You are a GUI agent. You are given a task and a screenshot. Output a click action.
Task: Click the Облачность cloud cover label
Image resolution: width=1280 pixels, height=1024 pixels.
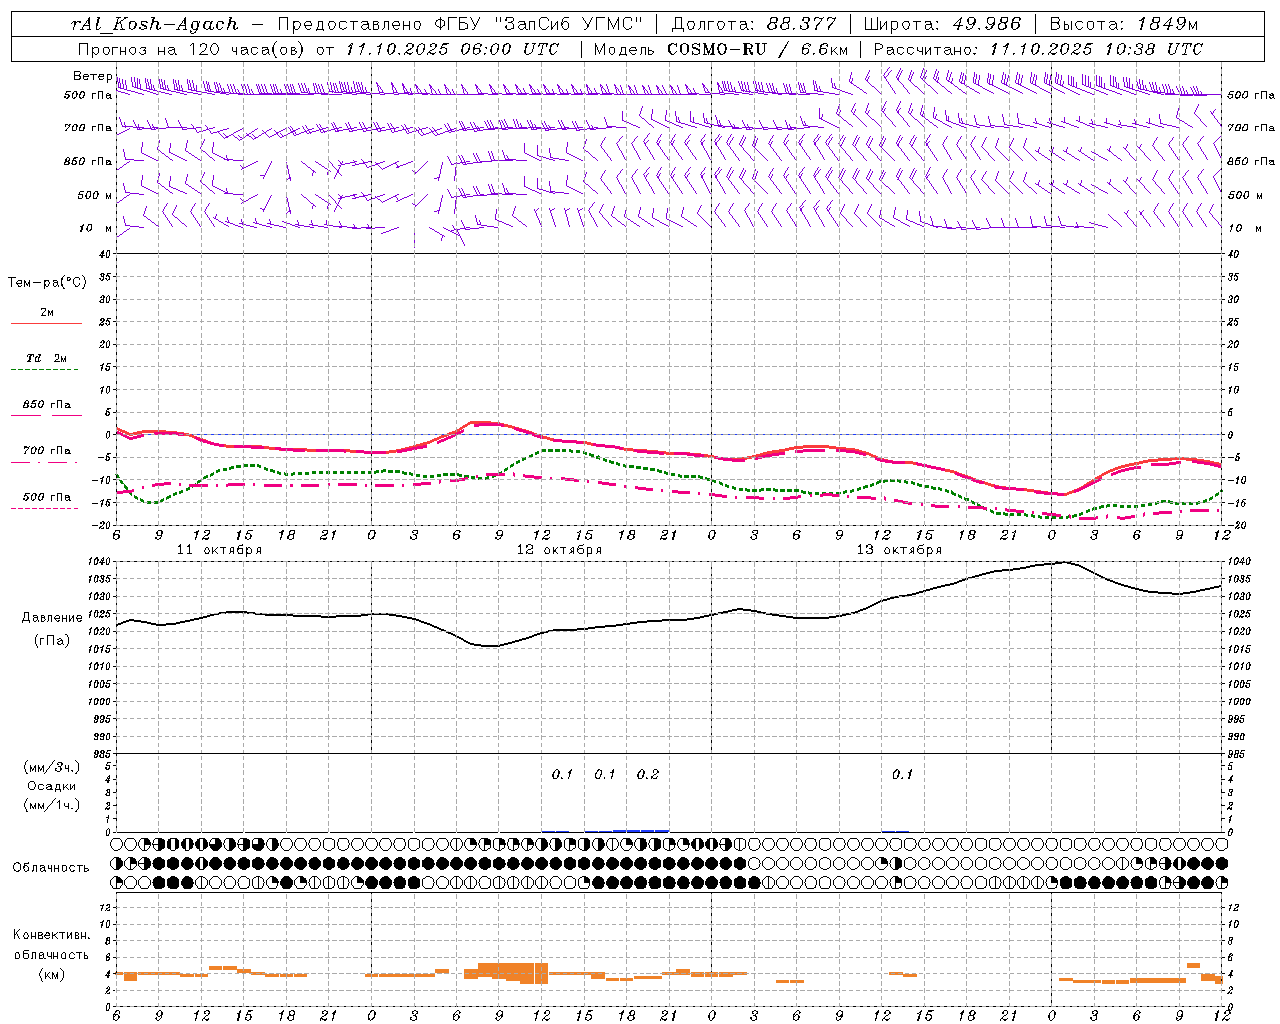click(51, 867)
